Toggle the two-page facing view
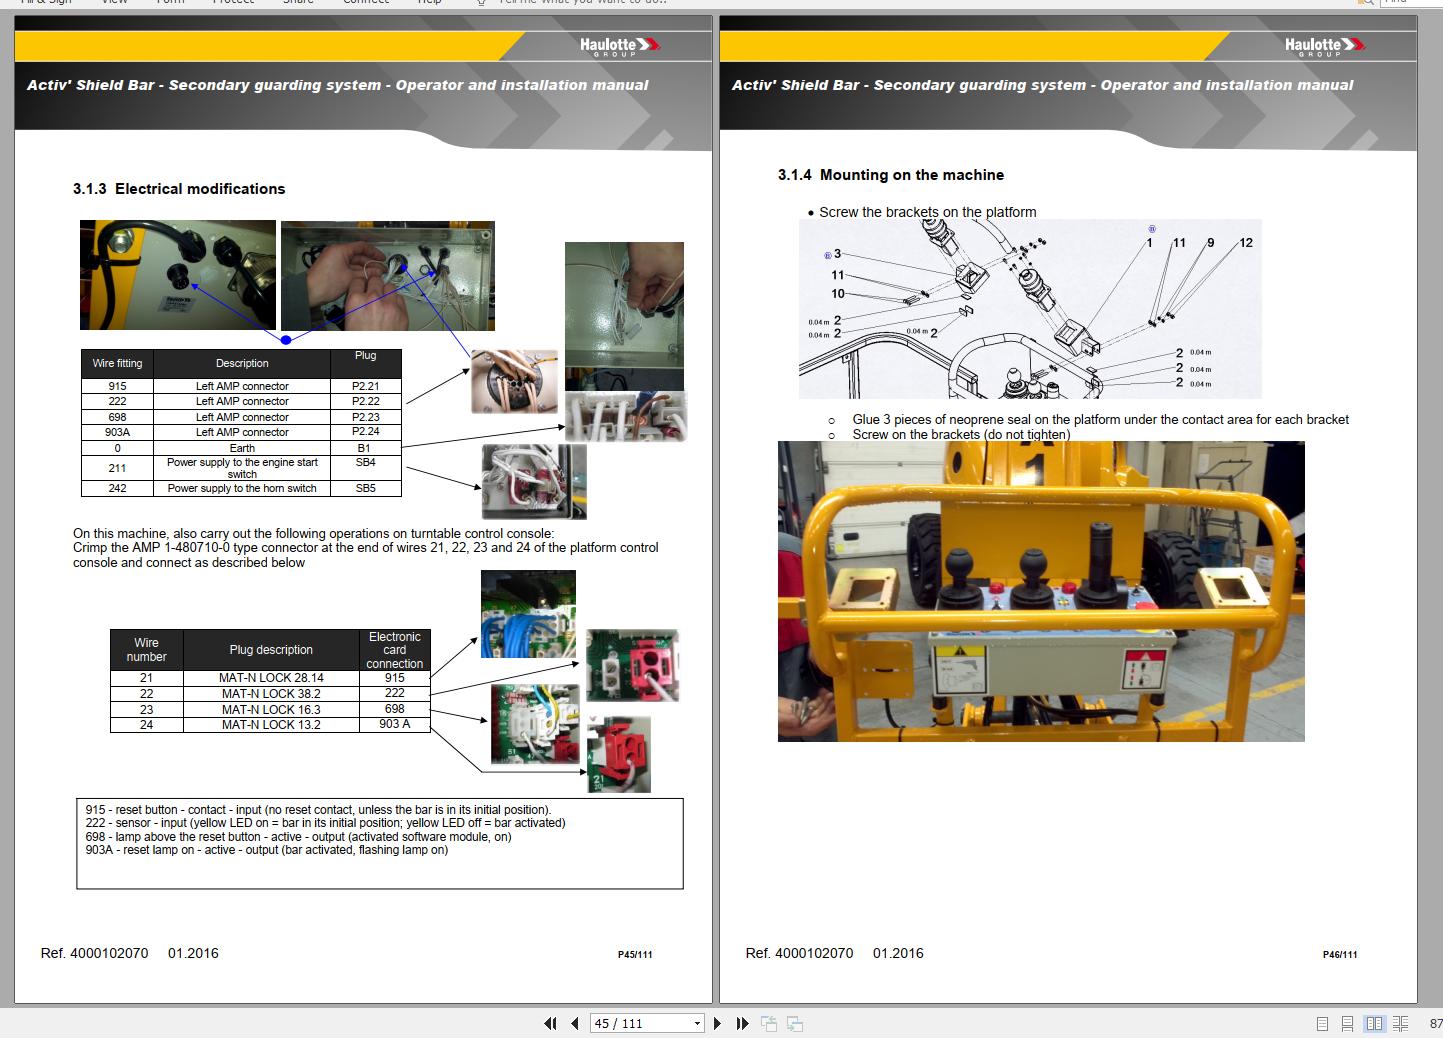The height and width of the screenshot is (1038, 1443). (1374, 1023)
